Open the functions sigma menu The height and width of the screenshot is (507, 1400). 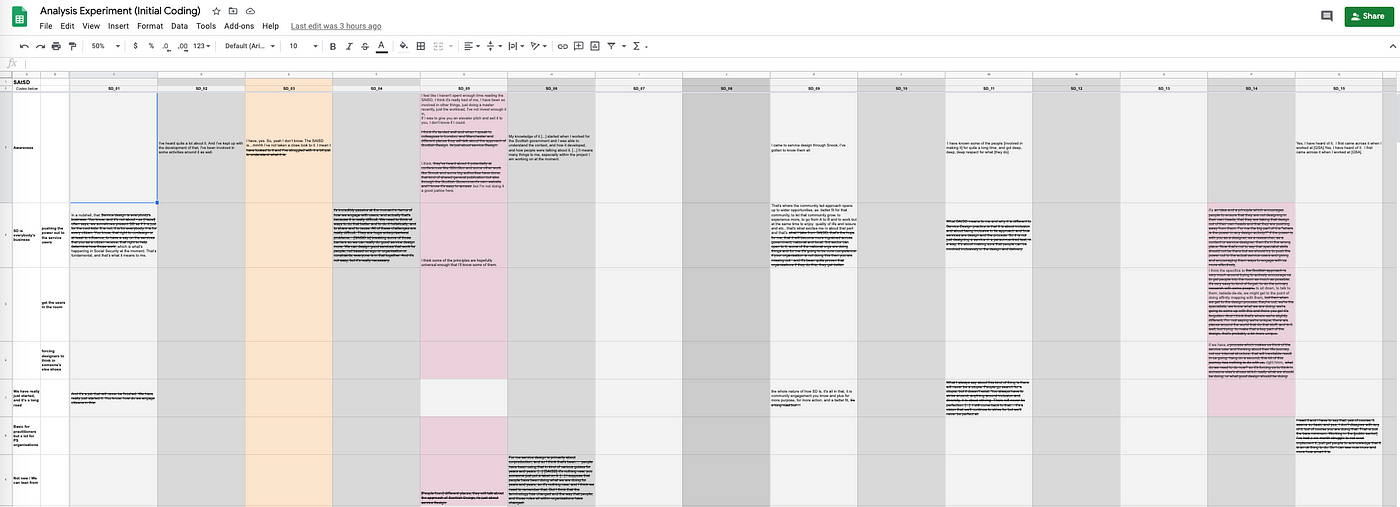click(x=637, y=46)
